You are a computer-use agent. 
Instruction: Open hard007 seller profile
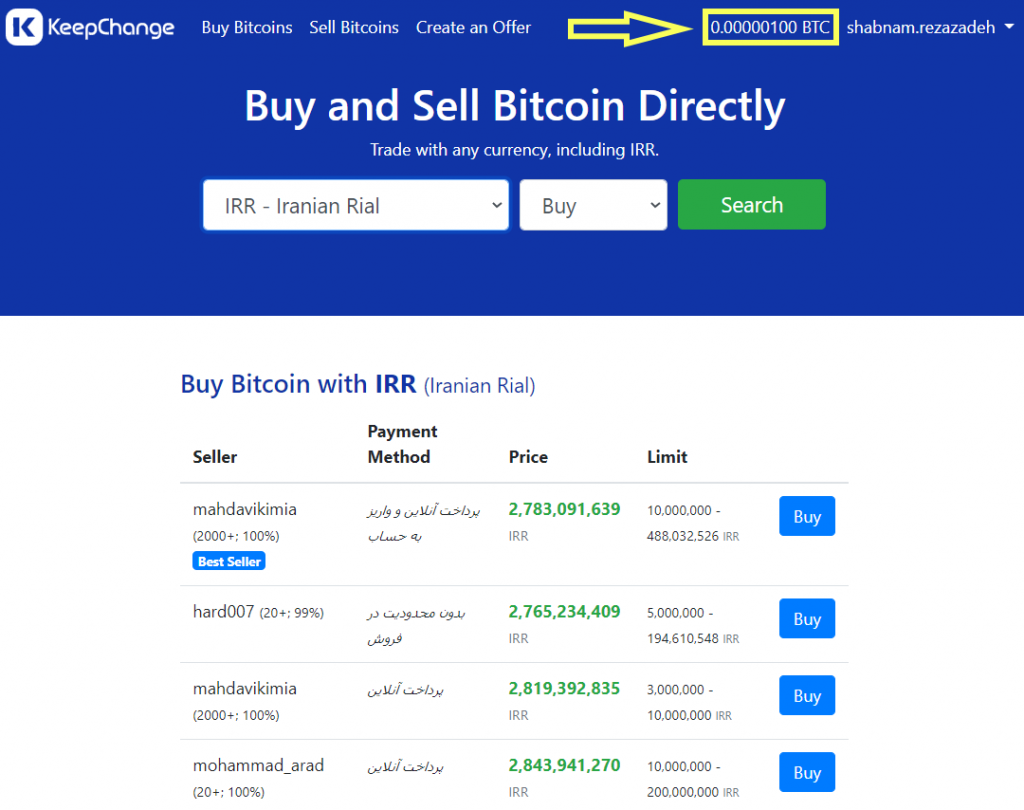click(x=223, y=611)
